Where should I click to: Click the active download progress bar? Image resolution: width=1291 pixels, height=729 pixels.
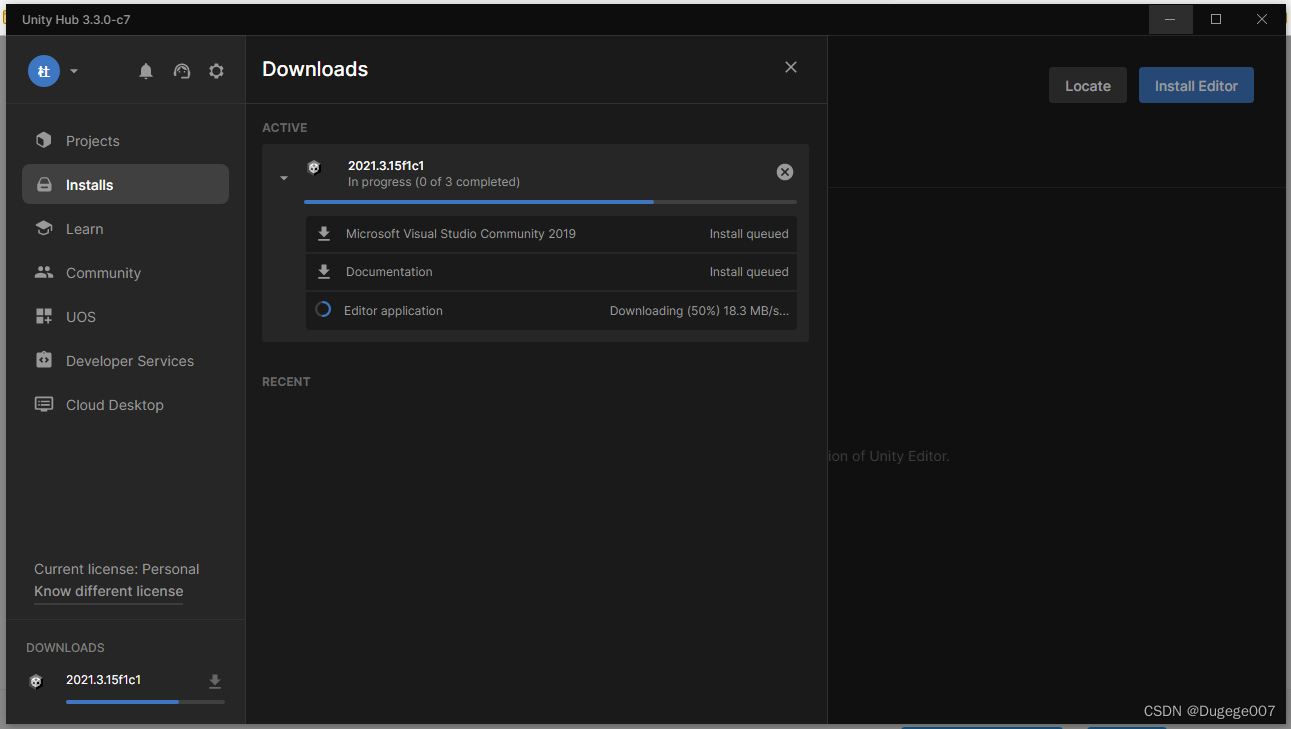(550, 202)
